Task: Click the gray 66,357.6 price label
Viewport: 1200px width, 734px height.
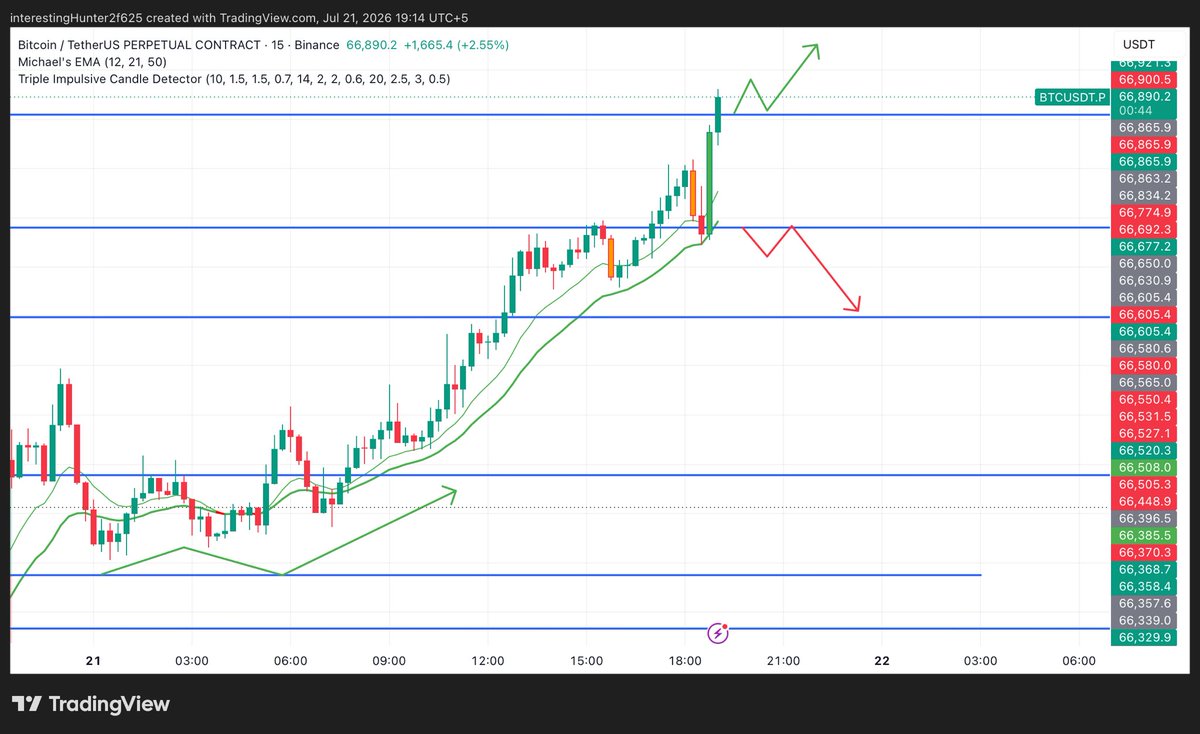Action: pos(1145,603)
